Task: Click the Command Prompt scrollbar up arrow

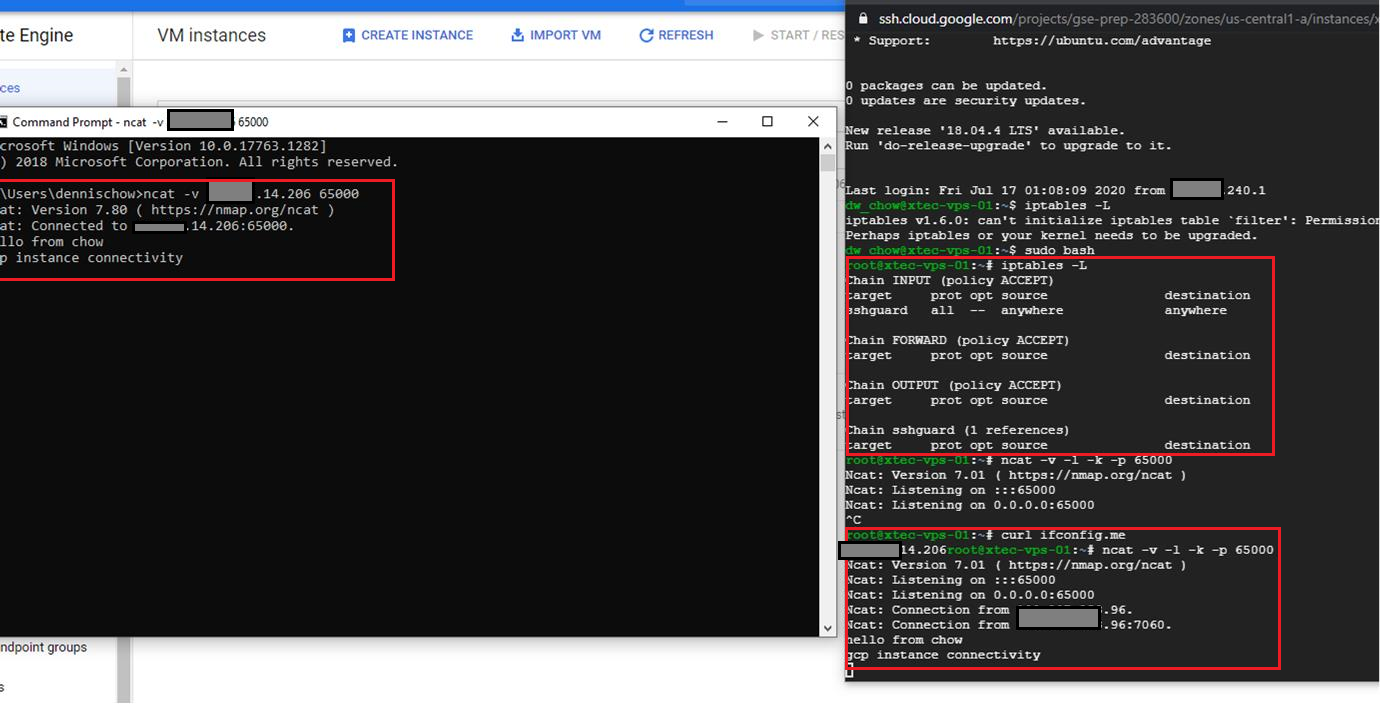Action: (x=827, y=146)
